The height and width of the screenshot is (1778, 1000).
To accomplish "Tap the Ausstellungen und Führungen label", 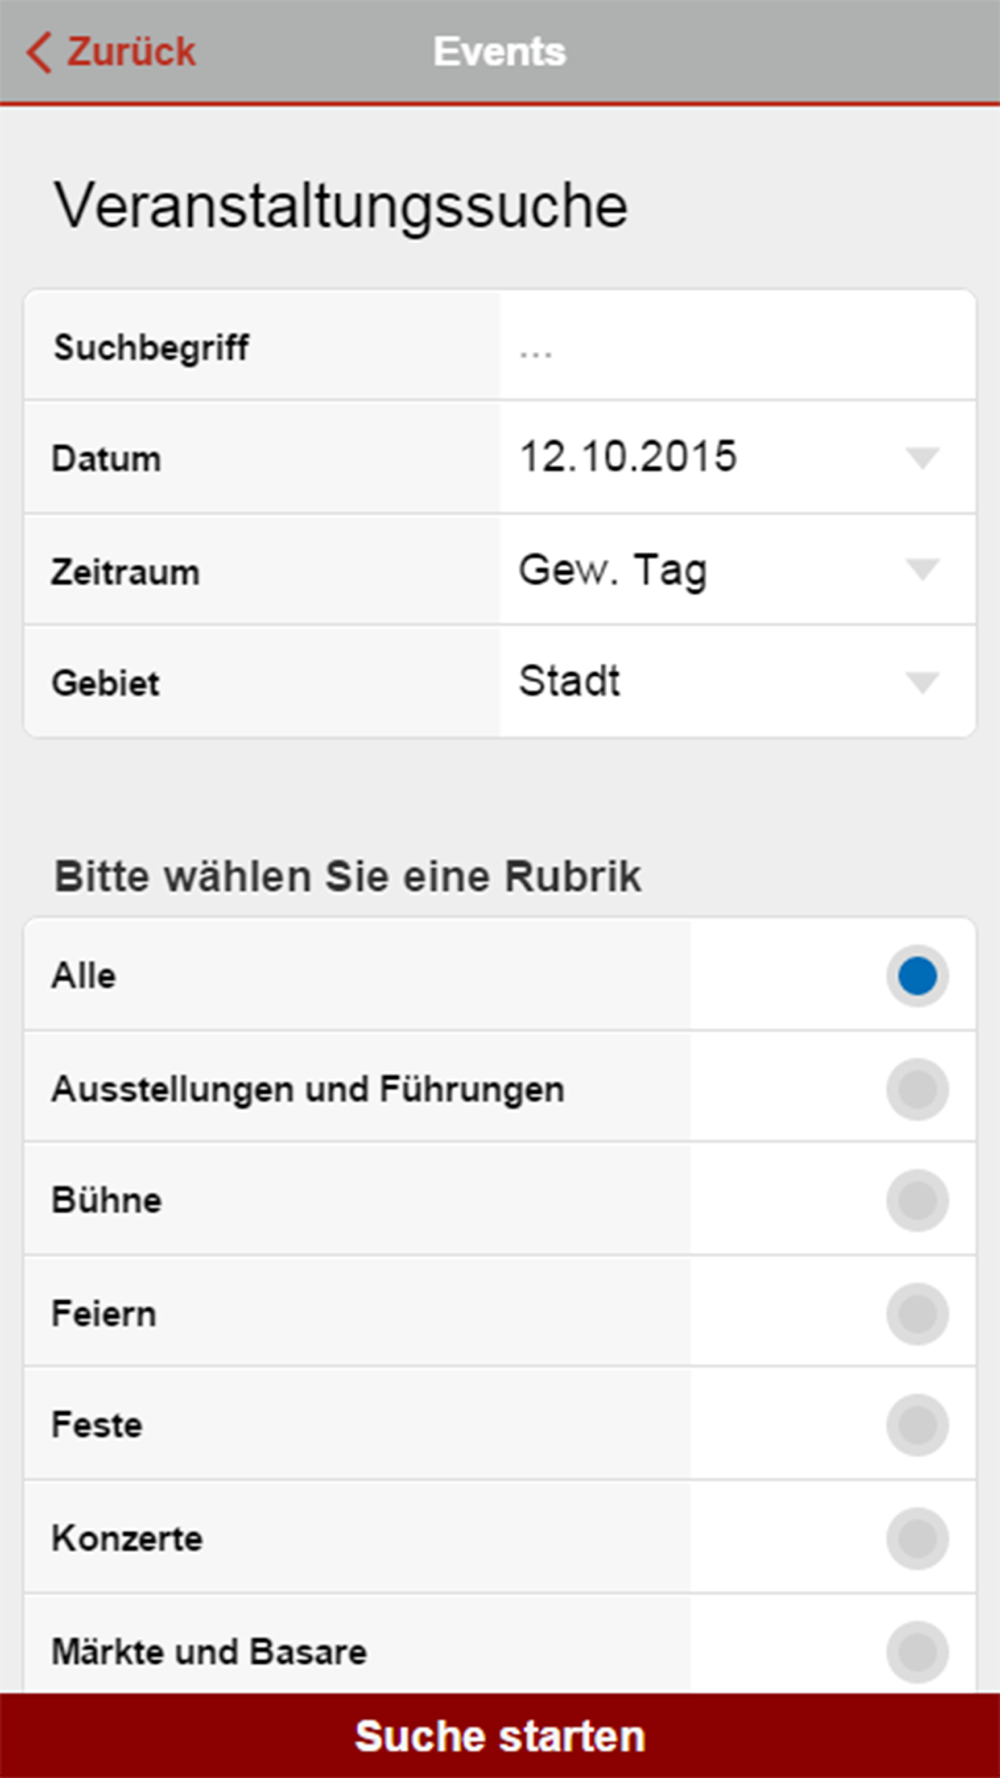I will 308,1089.
